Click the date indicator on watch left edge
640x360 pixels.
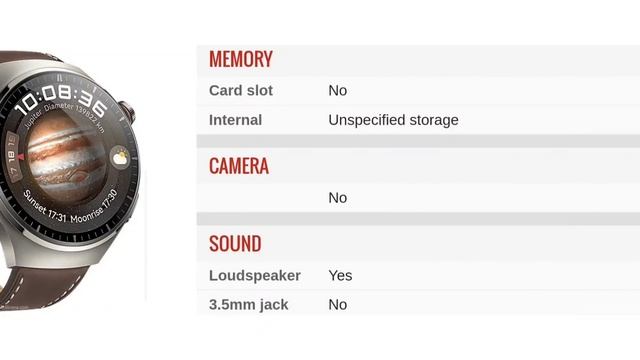(x=13, y=156)
